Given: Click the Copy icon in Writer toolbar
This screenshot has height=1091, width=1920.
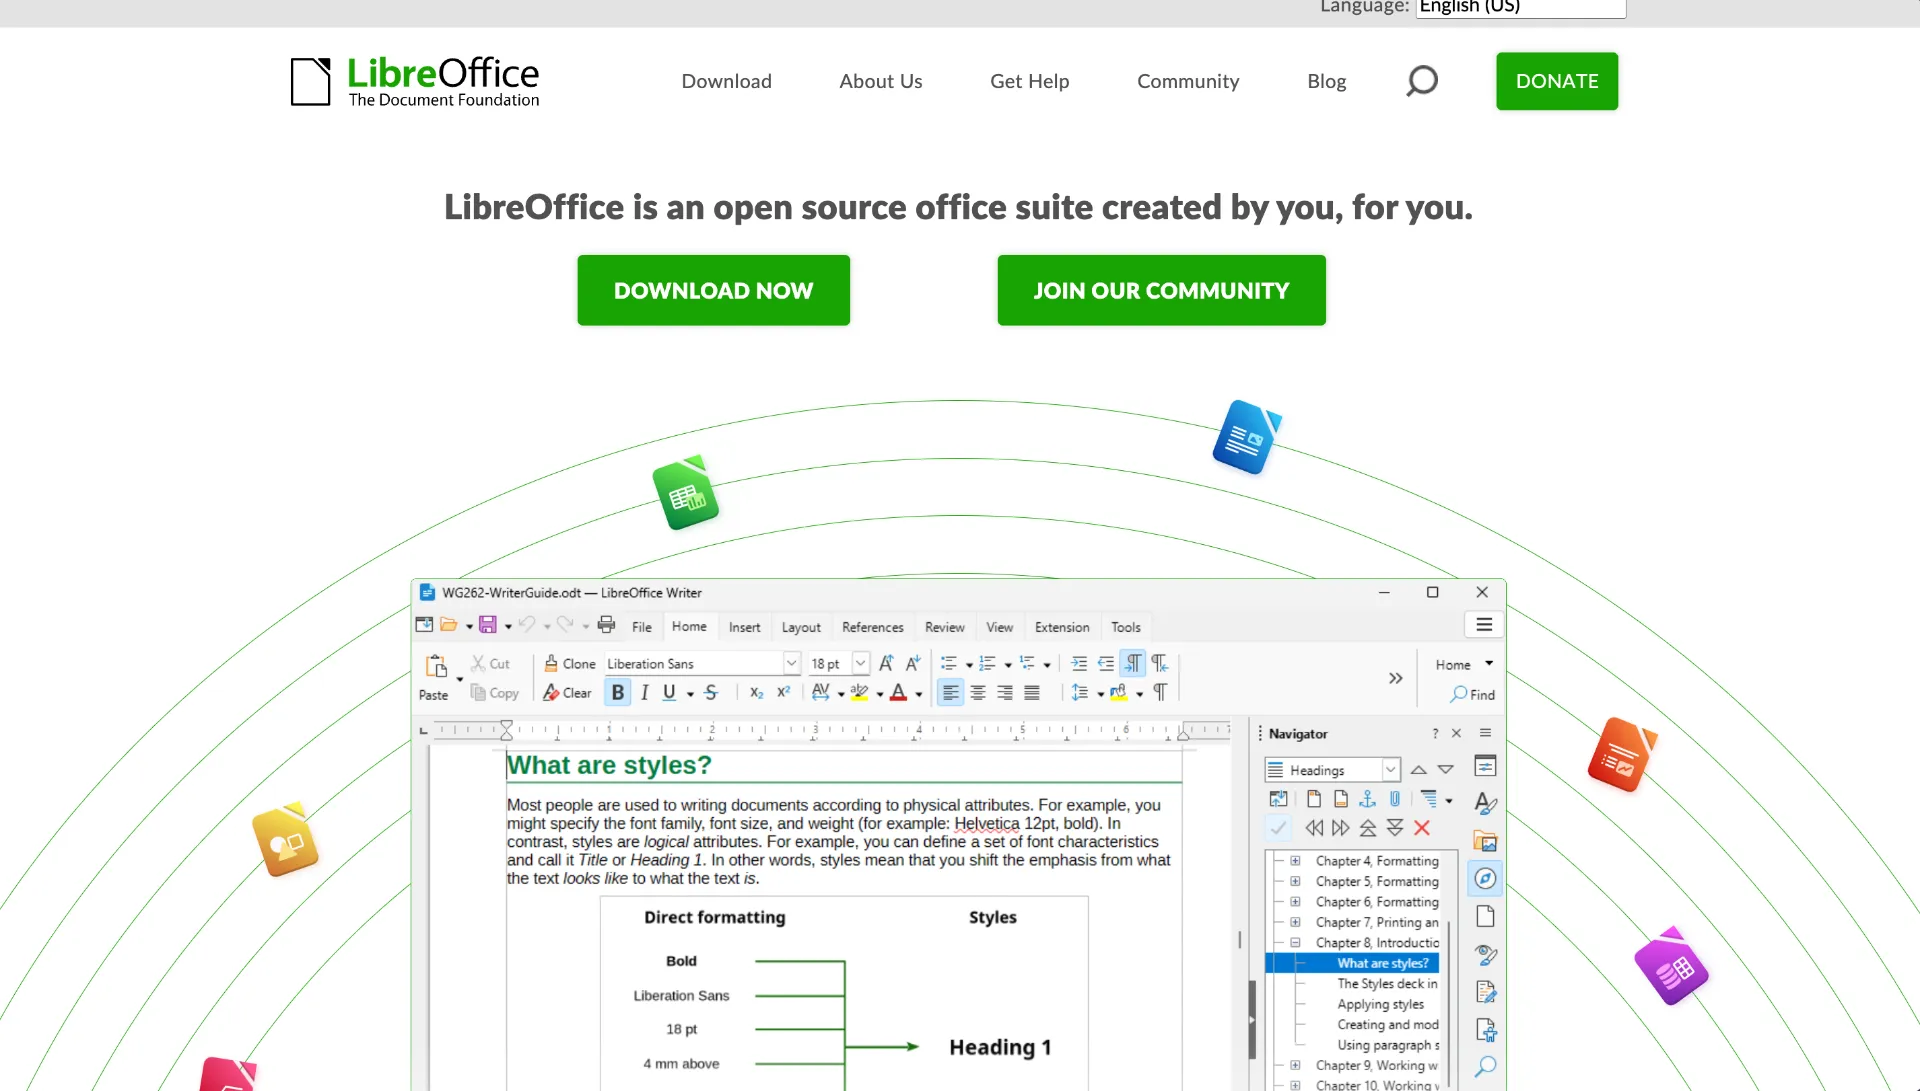Looking at the screenshot, I should coord(478,693).
